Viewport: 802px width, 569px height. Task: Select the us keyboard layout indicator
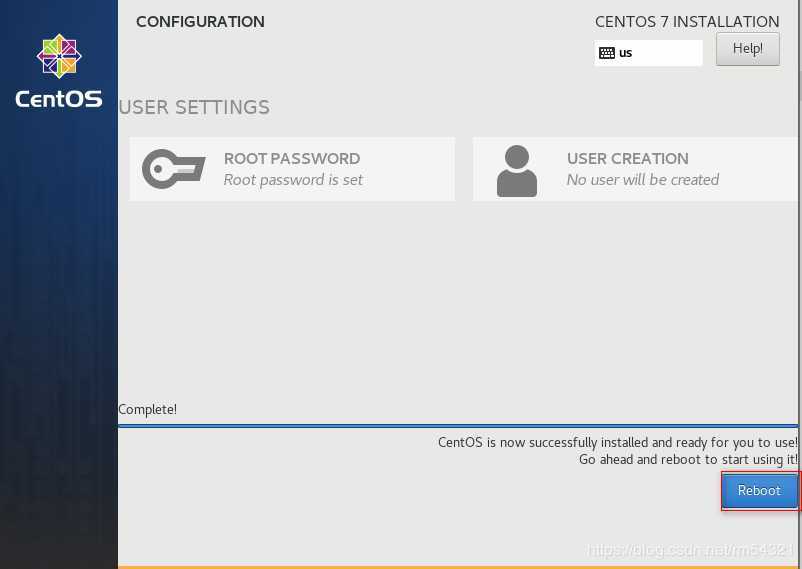coord(648,53)
